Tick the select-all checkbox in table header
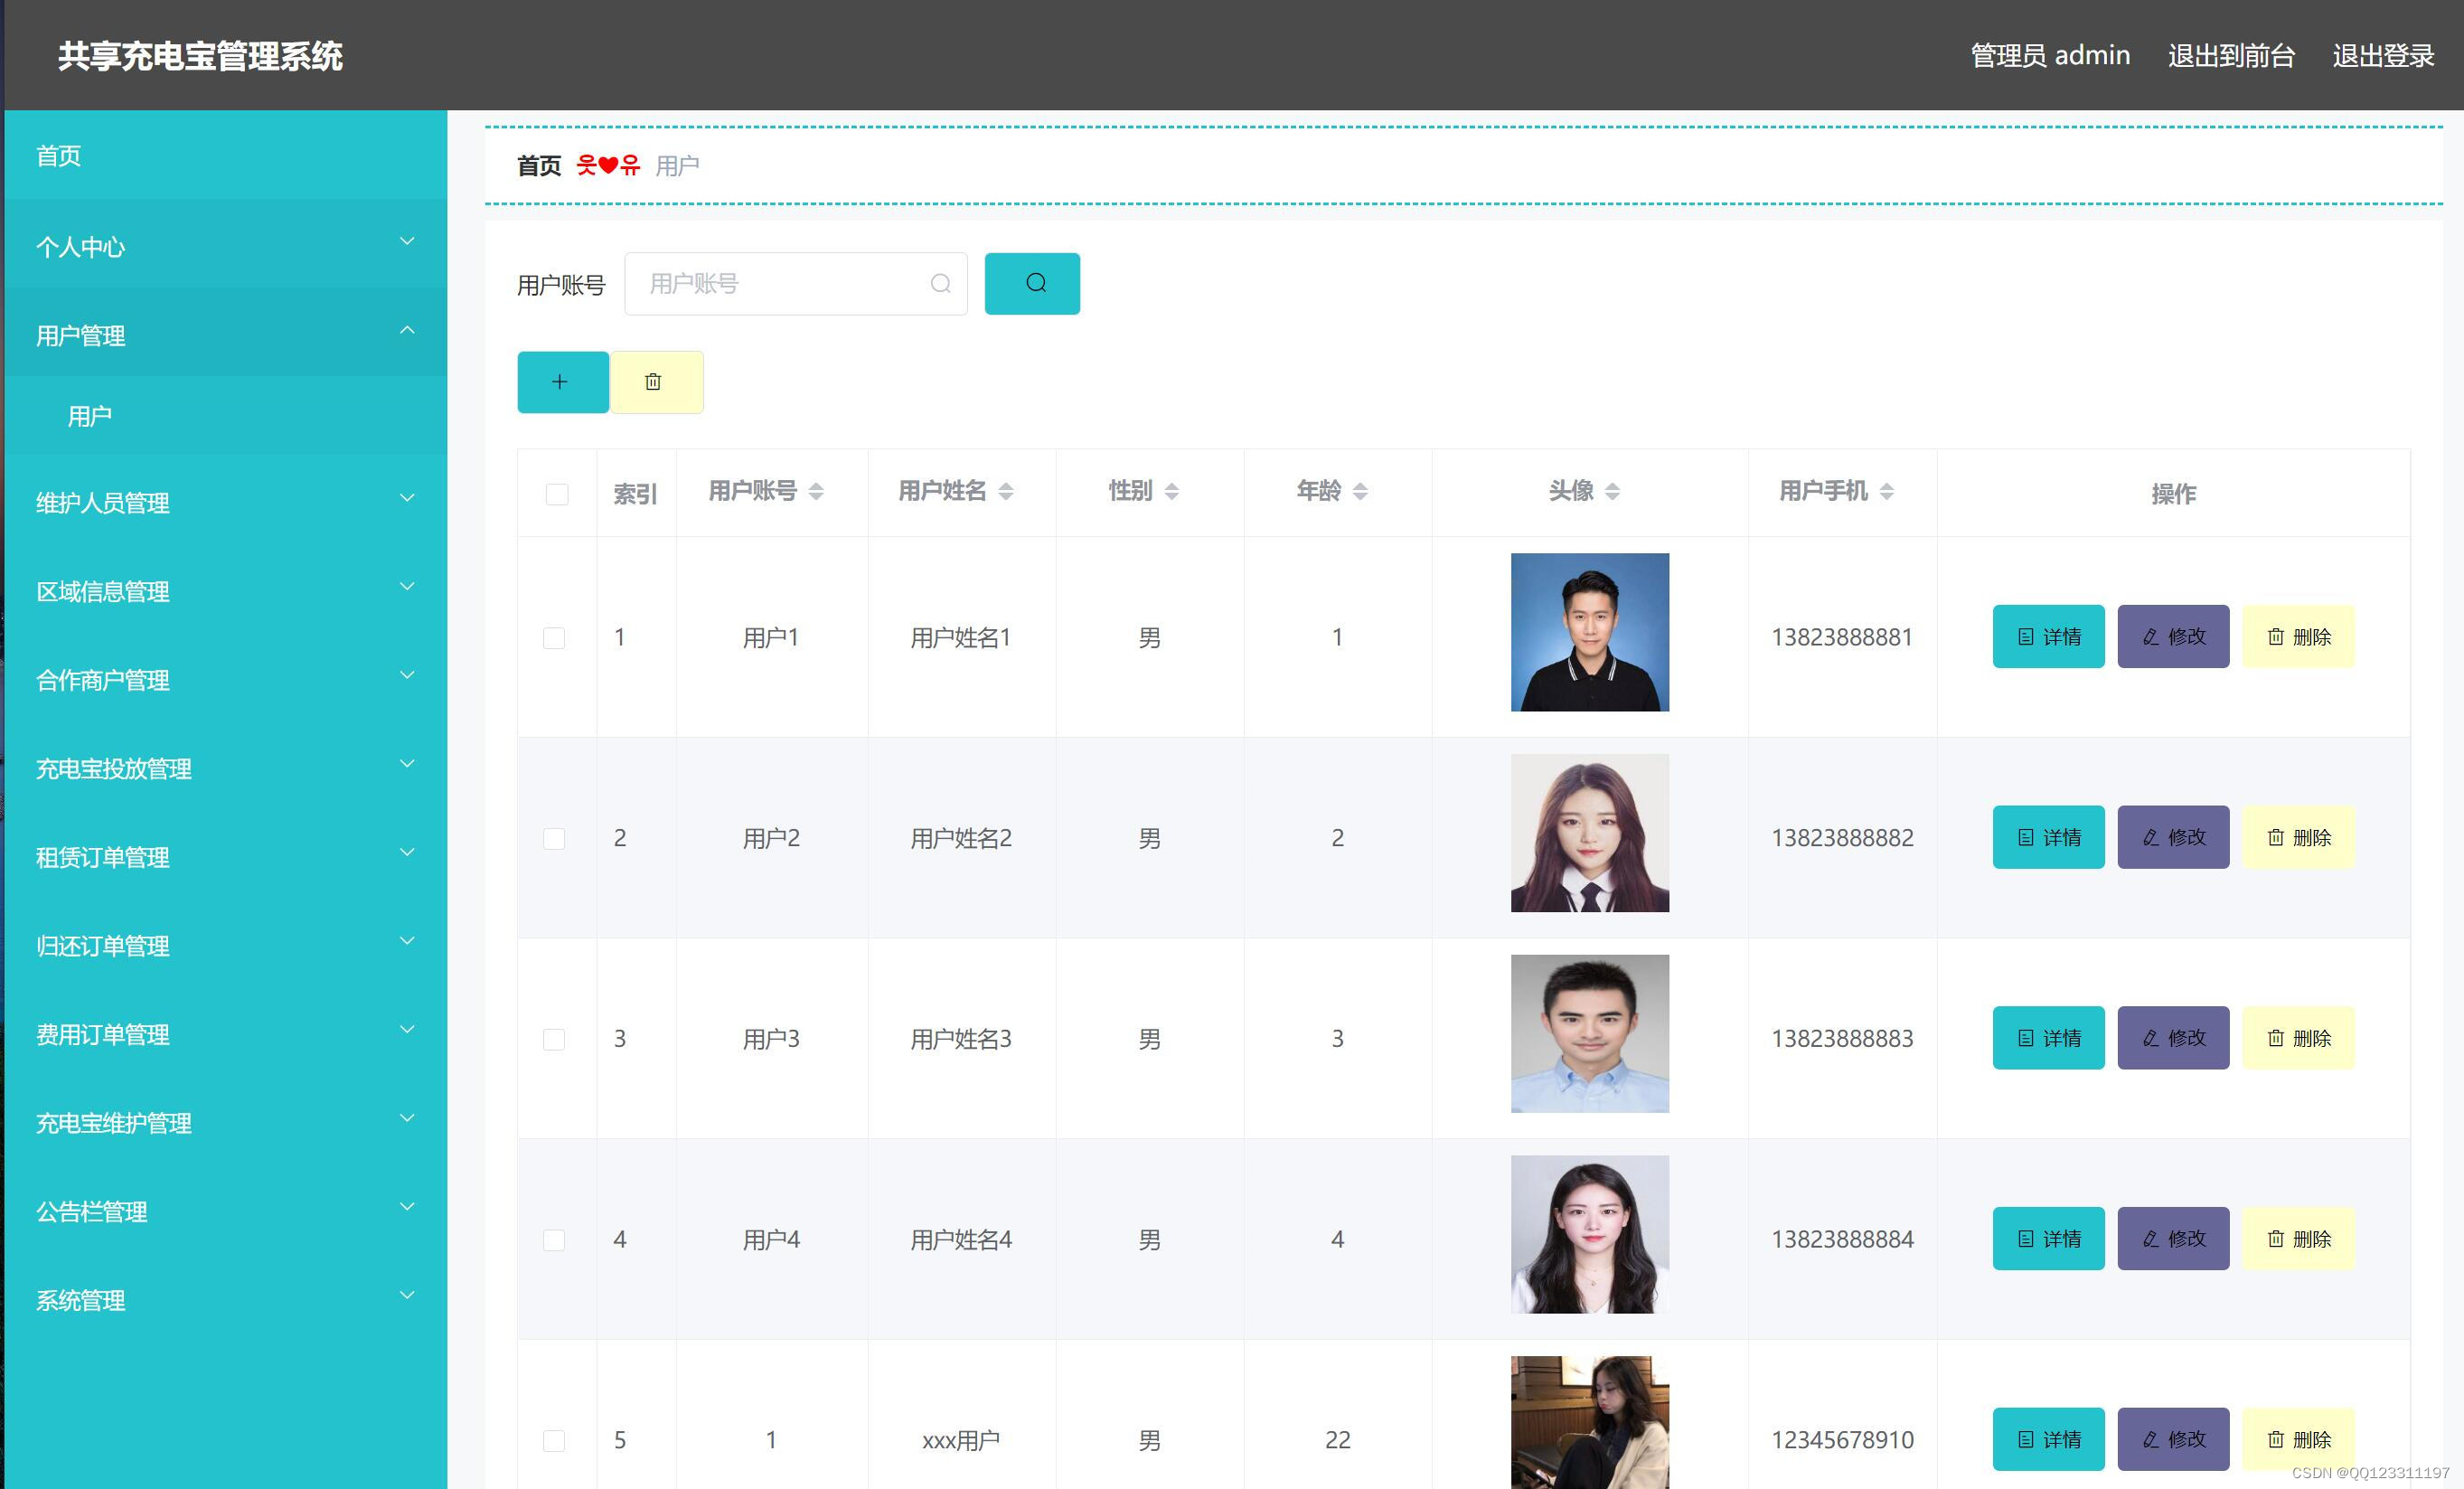 [557, 494]
